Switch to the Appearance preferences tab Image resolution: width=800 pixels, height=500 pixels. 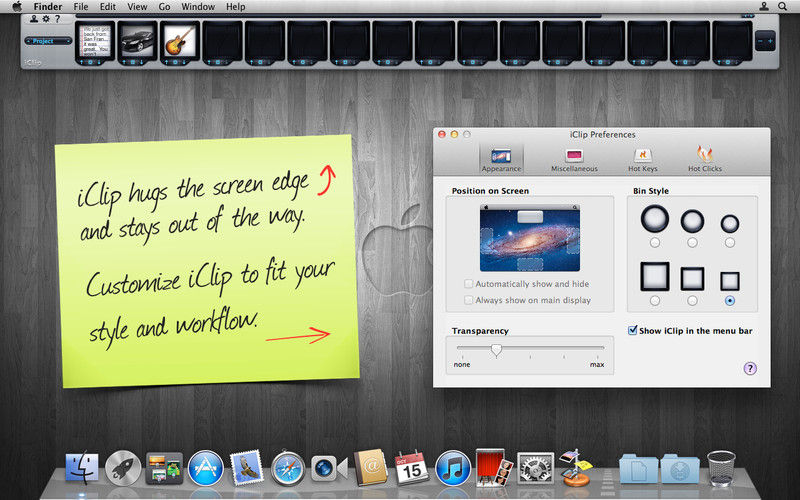tap(501, 159)
